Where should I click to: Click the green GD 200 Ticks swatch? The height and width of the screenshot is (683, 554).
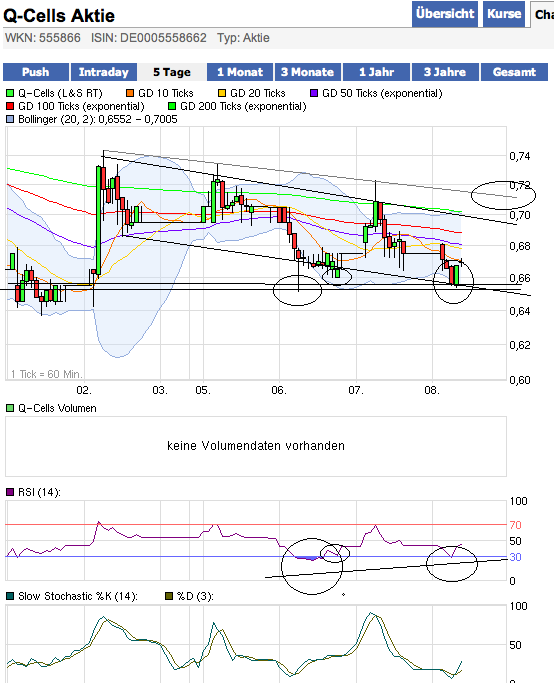[172, 106]
